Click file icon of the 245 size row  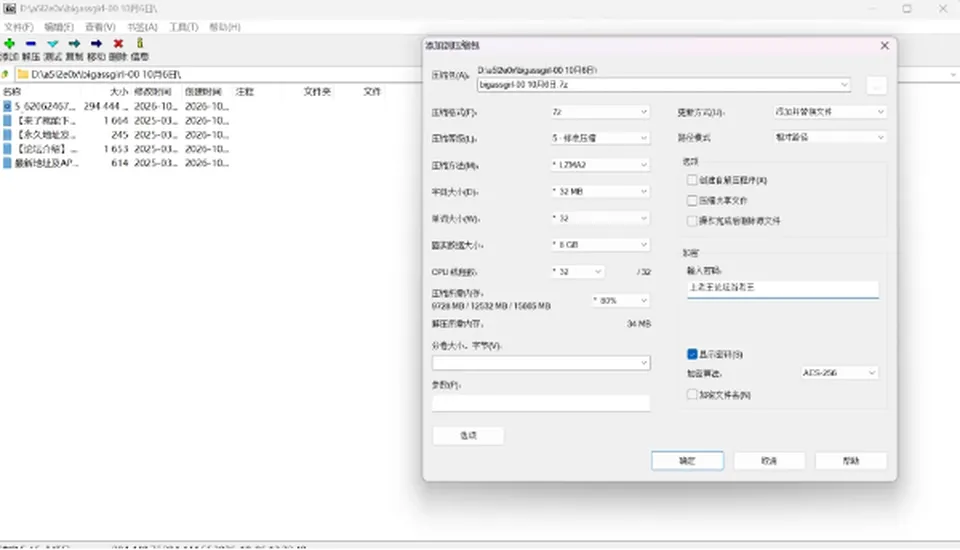7,135
